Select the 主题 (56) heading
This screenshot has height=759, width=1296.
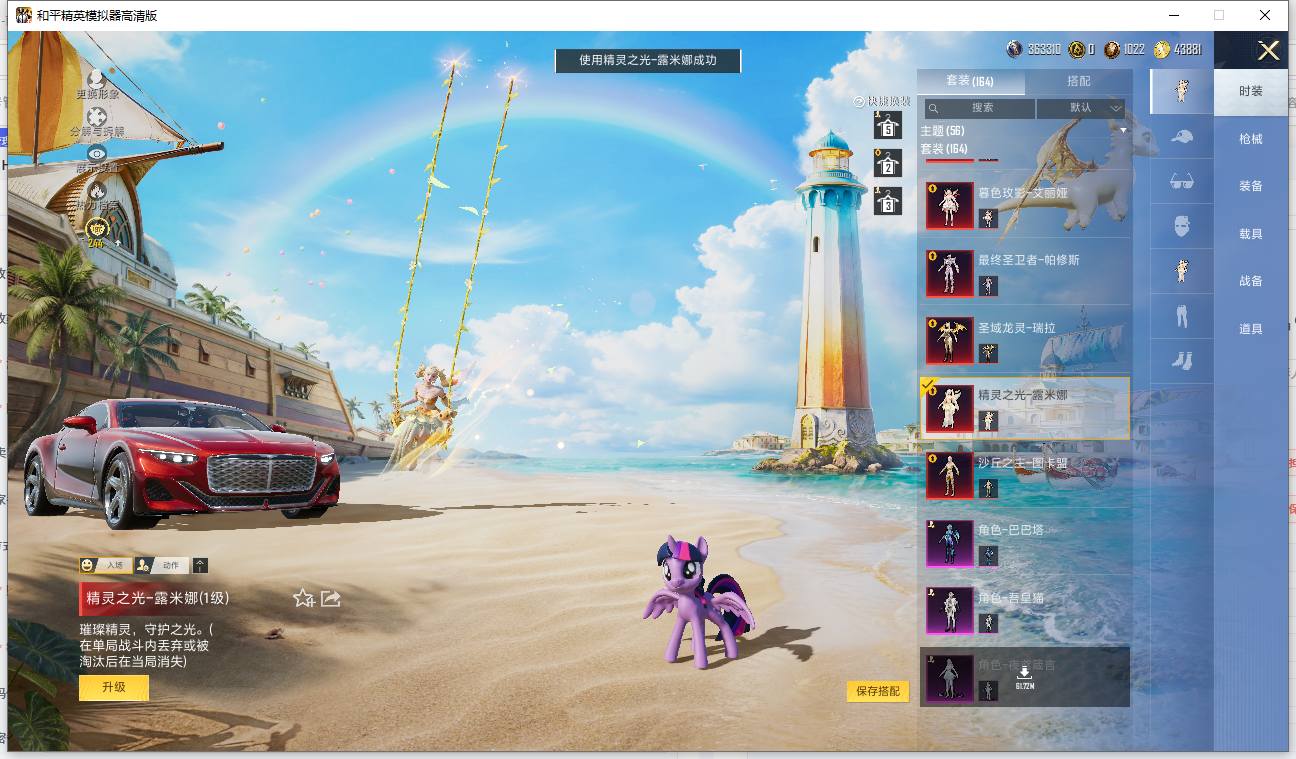pyautogui.click(x=942, y=131)
